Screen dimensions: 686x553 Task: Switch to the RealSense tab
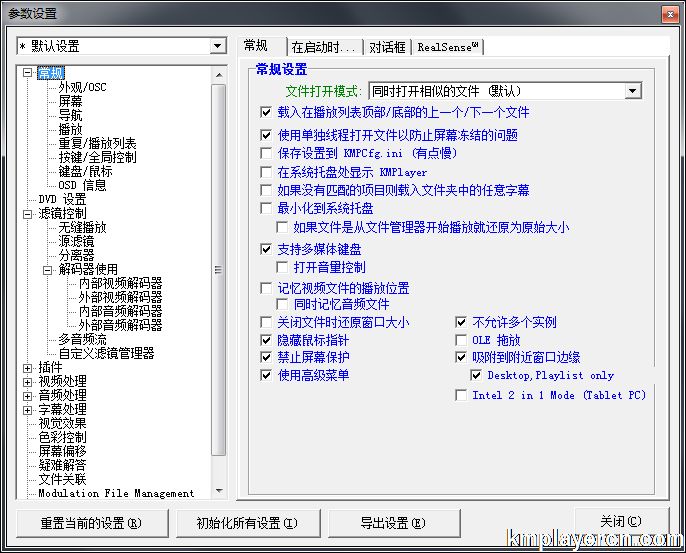[x=449, y=47]
